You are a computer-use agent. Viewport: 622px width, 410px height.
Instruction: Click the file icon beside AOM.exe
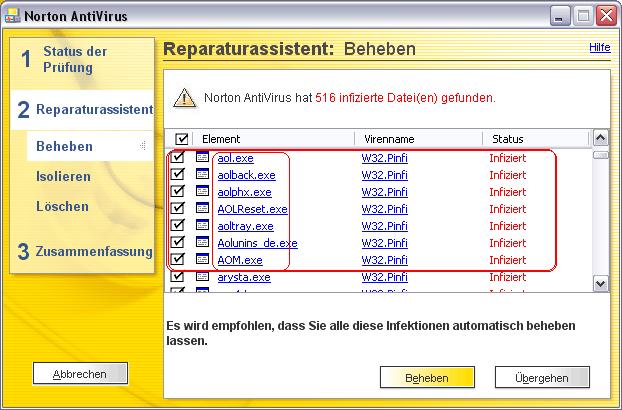(203, 260)
